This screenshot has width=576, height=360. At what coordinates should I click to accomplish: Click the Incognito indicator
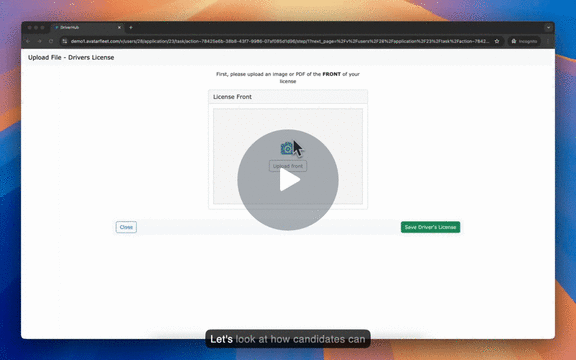click(524, 41)
